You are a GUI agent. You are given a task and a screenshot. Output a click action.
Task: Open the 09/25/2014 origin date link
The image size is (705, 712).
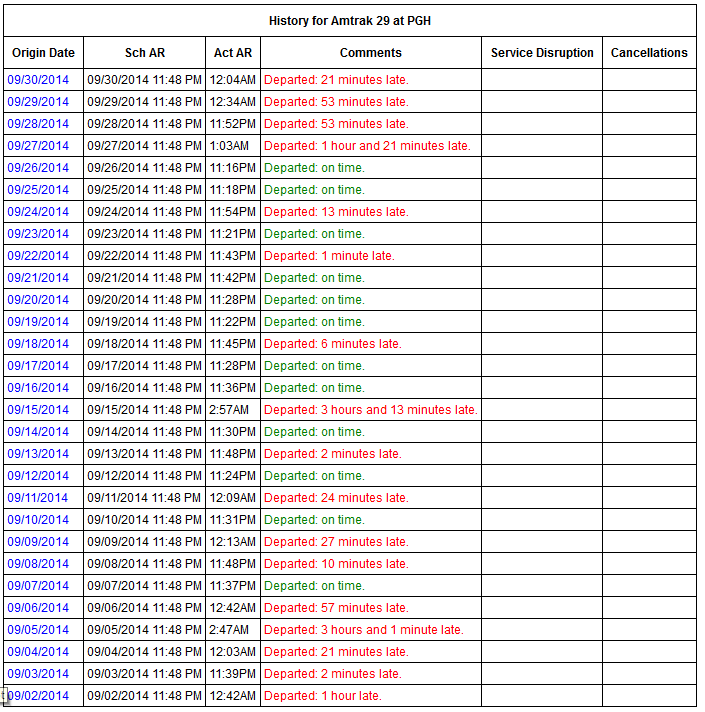(x=38, y=190)
